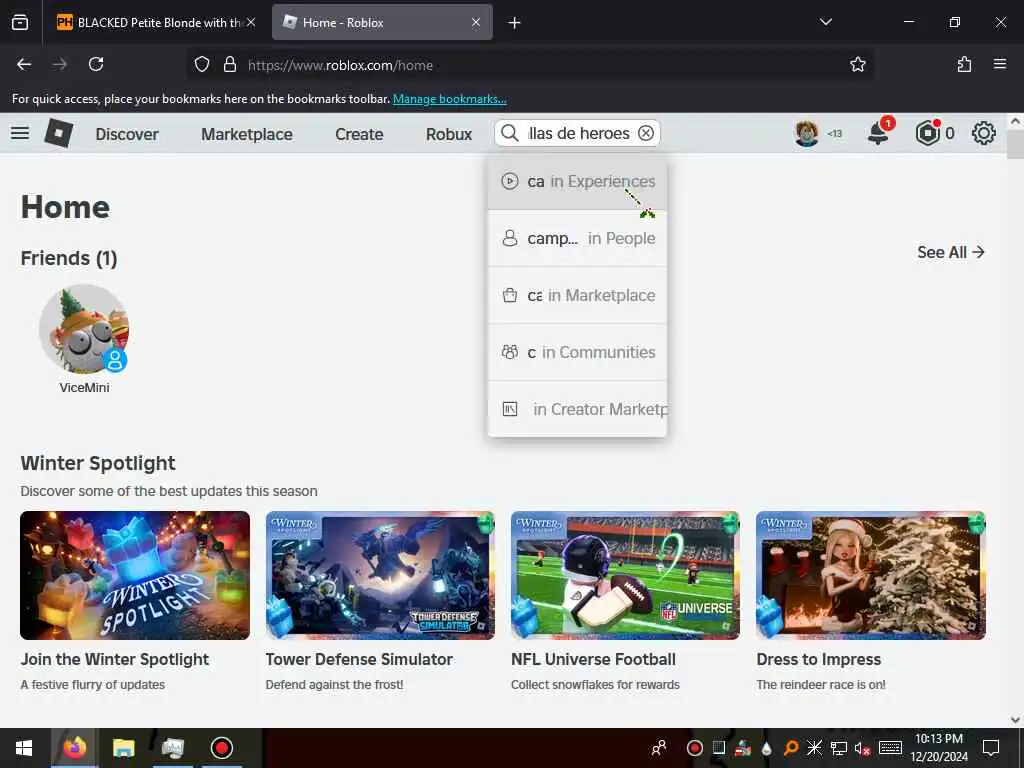This screenshot has width=1024, height=768.
Task: Open the touch keyboard tray icon
Action: pos(889,748)
